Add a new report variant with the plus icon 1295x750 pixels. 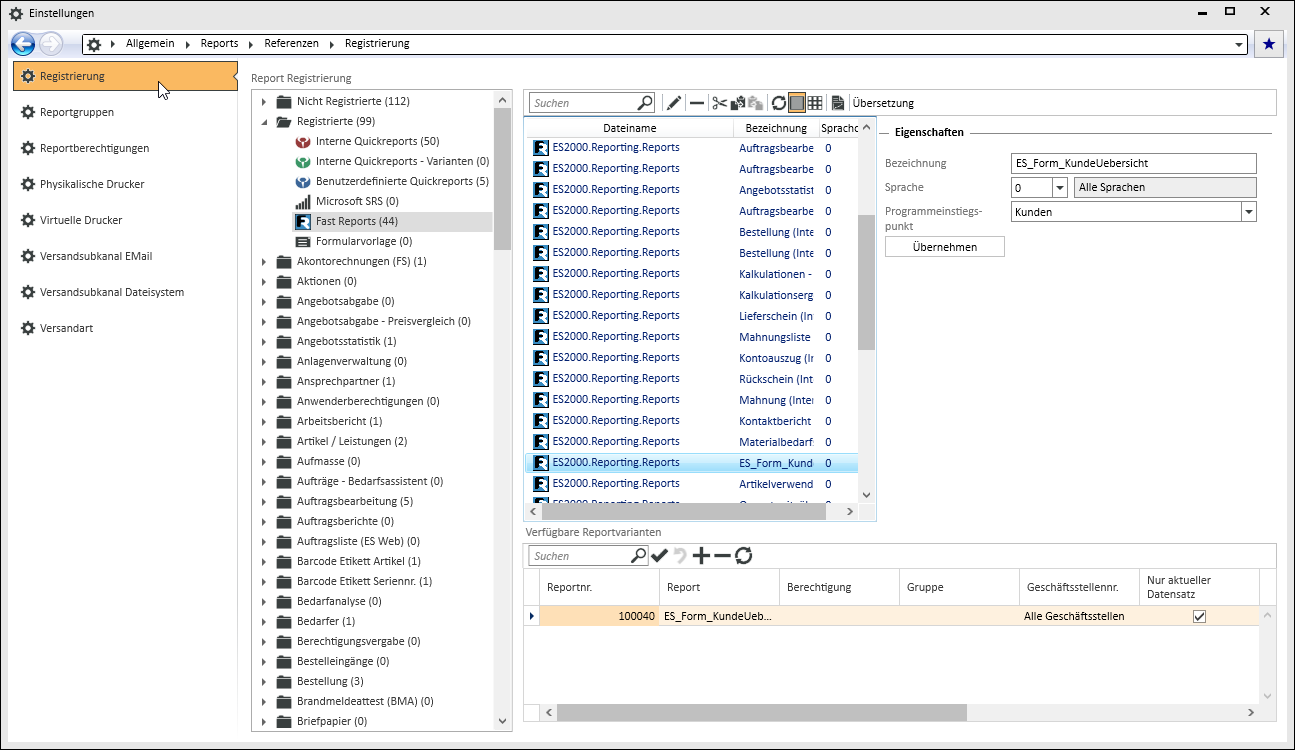(701, 556)
